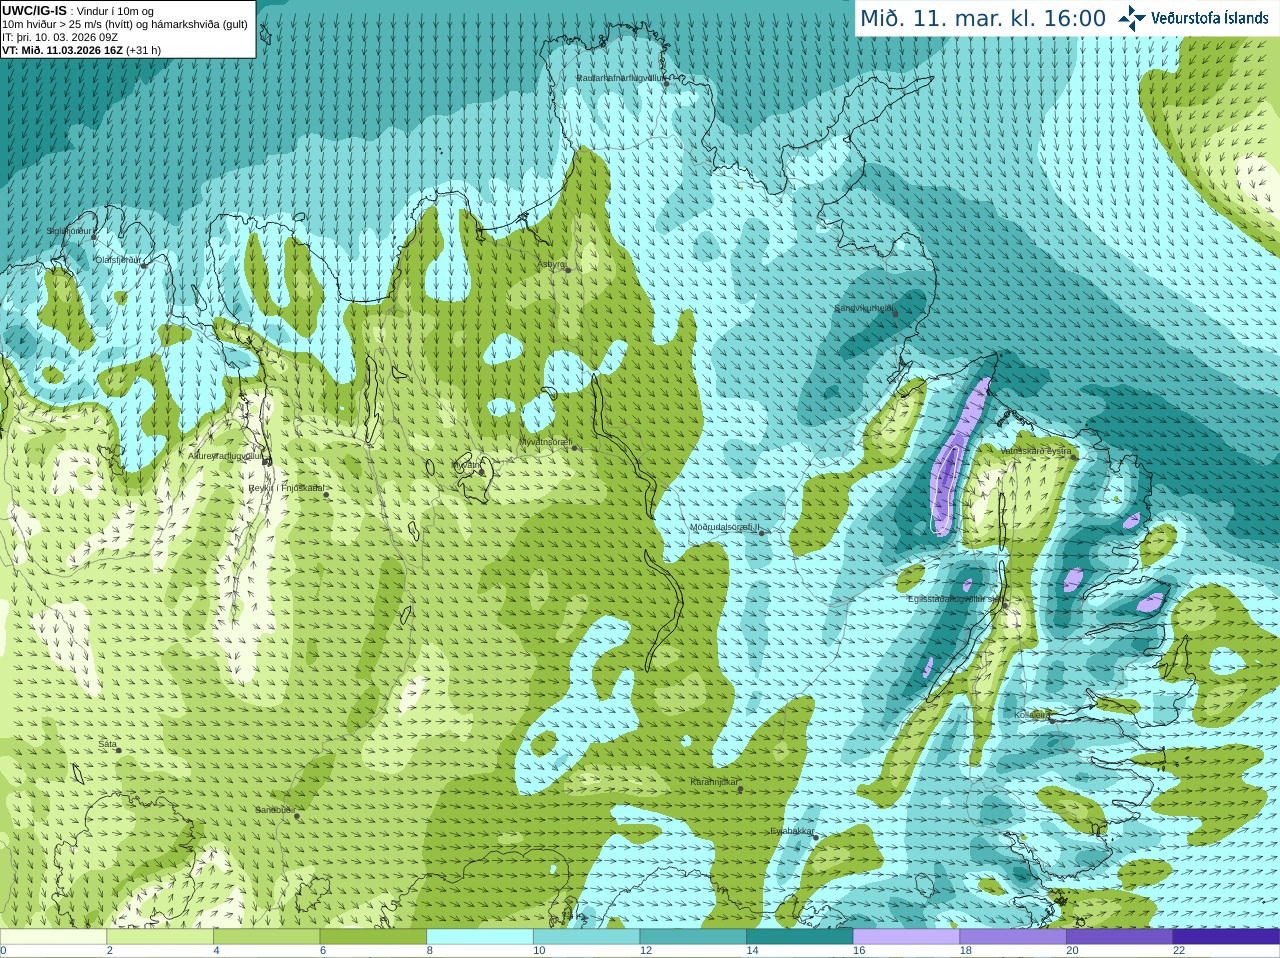Select the Akureyrarflugvöllur station label
The height and width of the screenshot is (958, 1280).
pyautogui.click(x=225, y=456)
